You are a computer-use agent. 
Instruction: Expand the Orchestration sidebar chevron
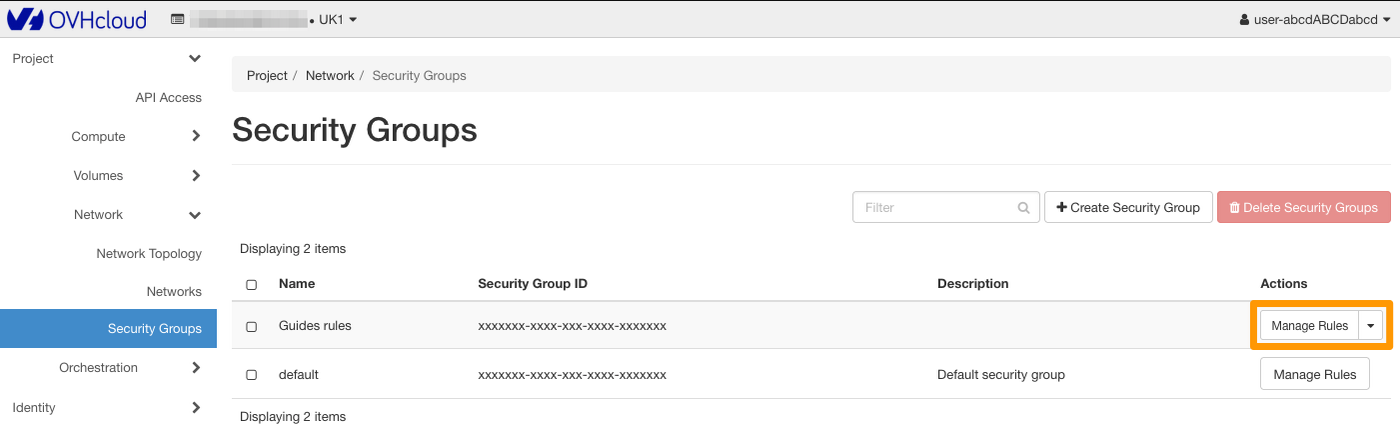(x=196, y=367)
